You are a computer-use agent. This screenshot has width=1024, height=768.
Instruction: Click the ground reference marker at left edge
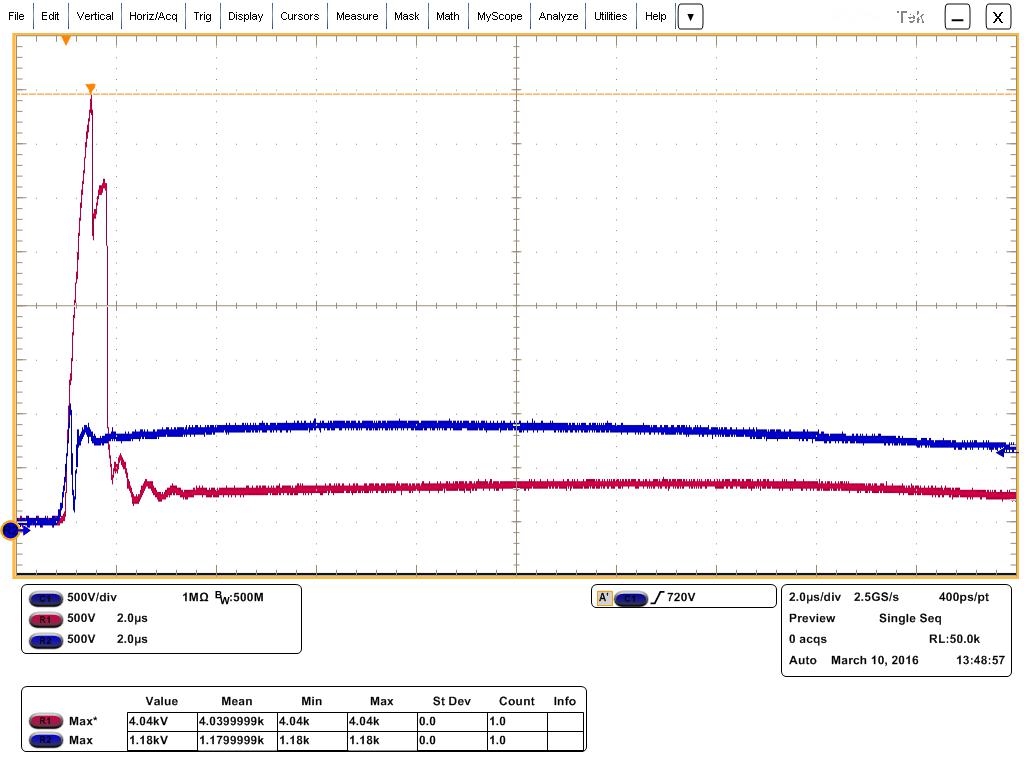point(11,530)
